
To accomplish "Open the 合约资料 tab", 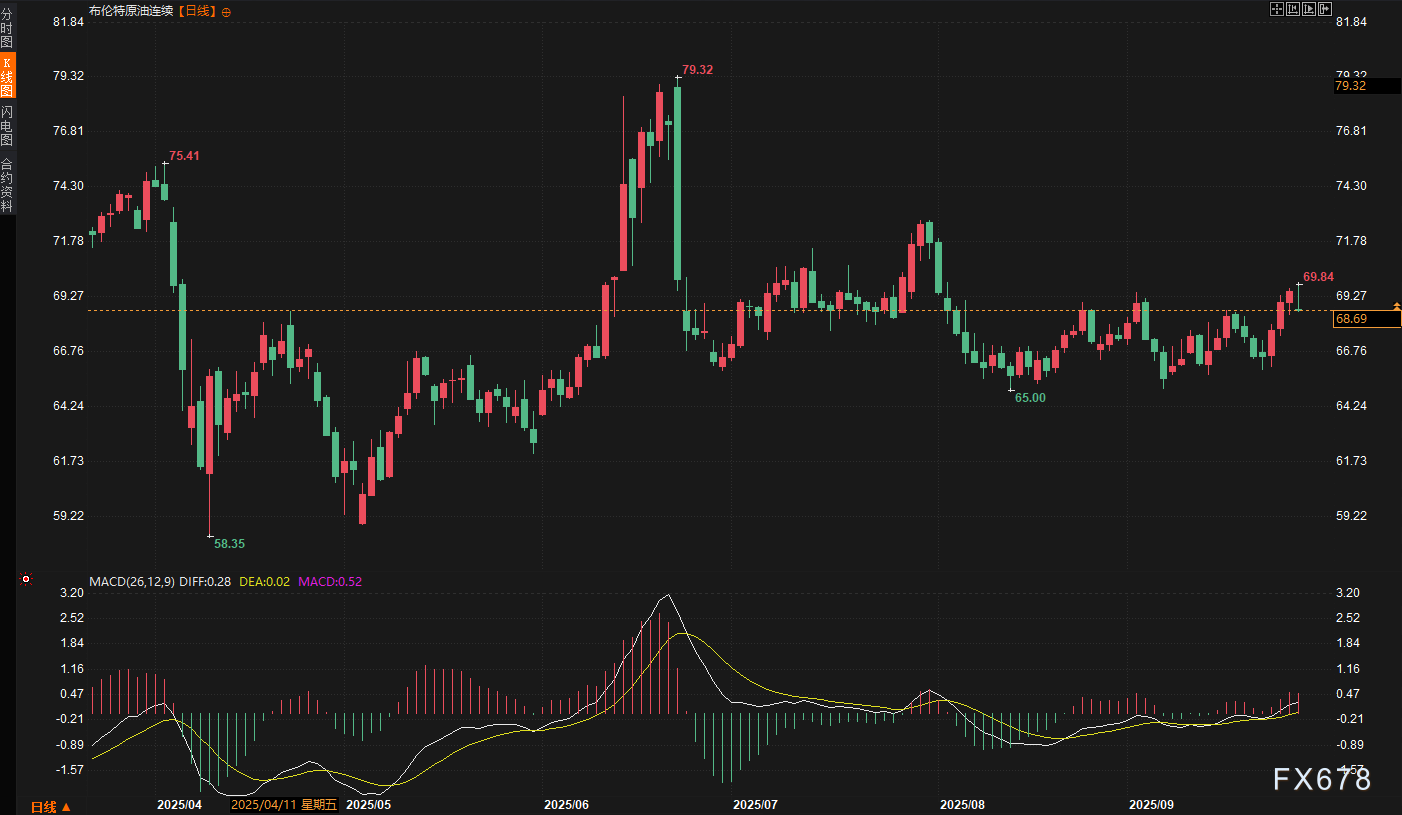I will (7, 185).
